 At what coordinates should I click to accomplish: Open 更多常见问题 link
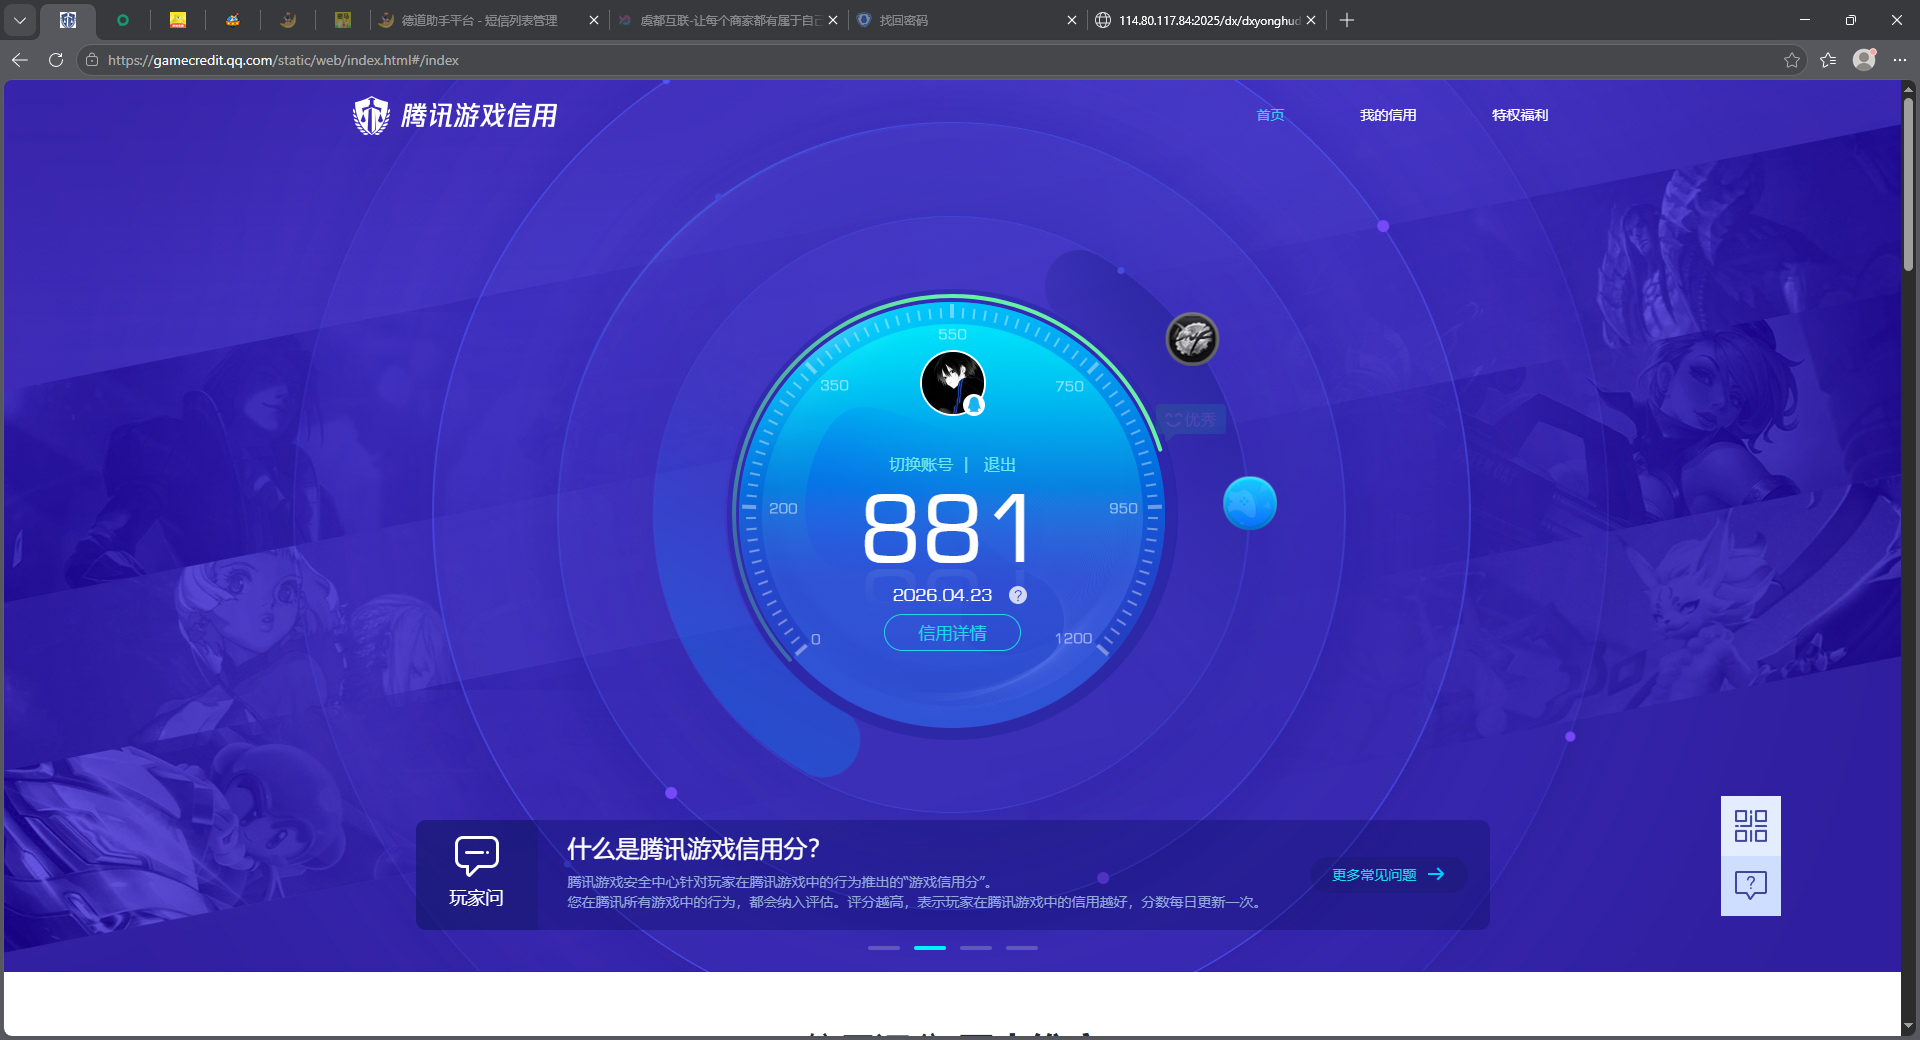[1388, 875]
